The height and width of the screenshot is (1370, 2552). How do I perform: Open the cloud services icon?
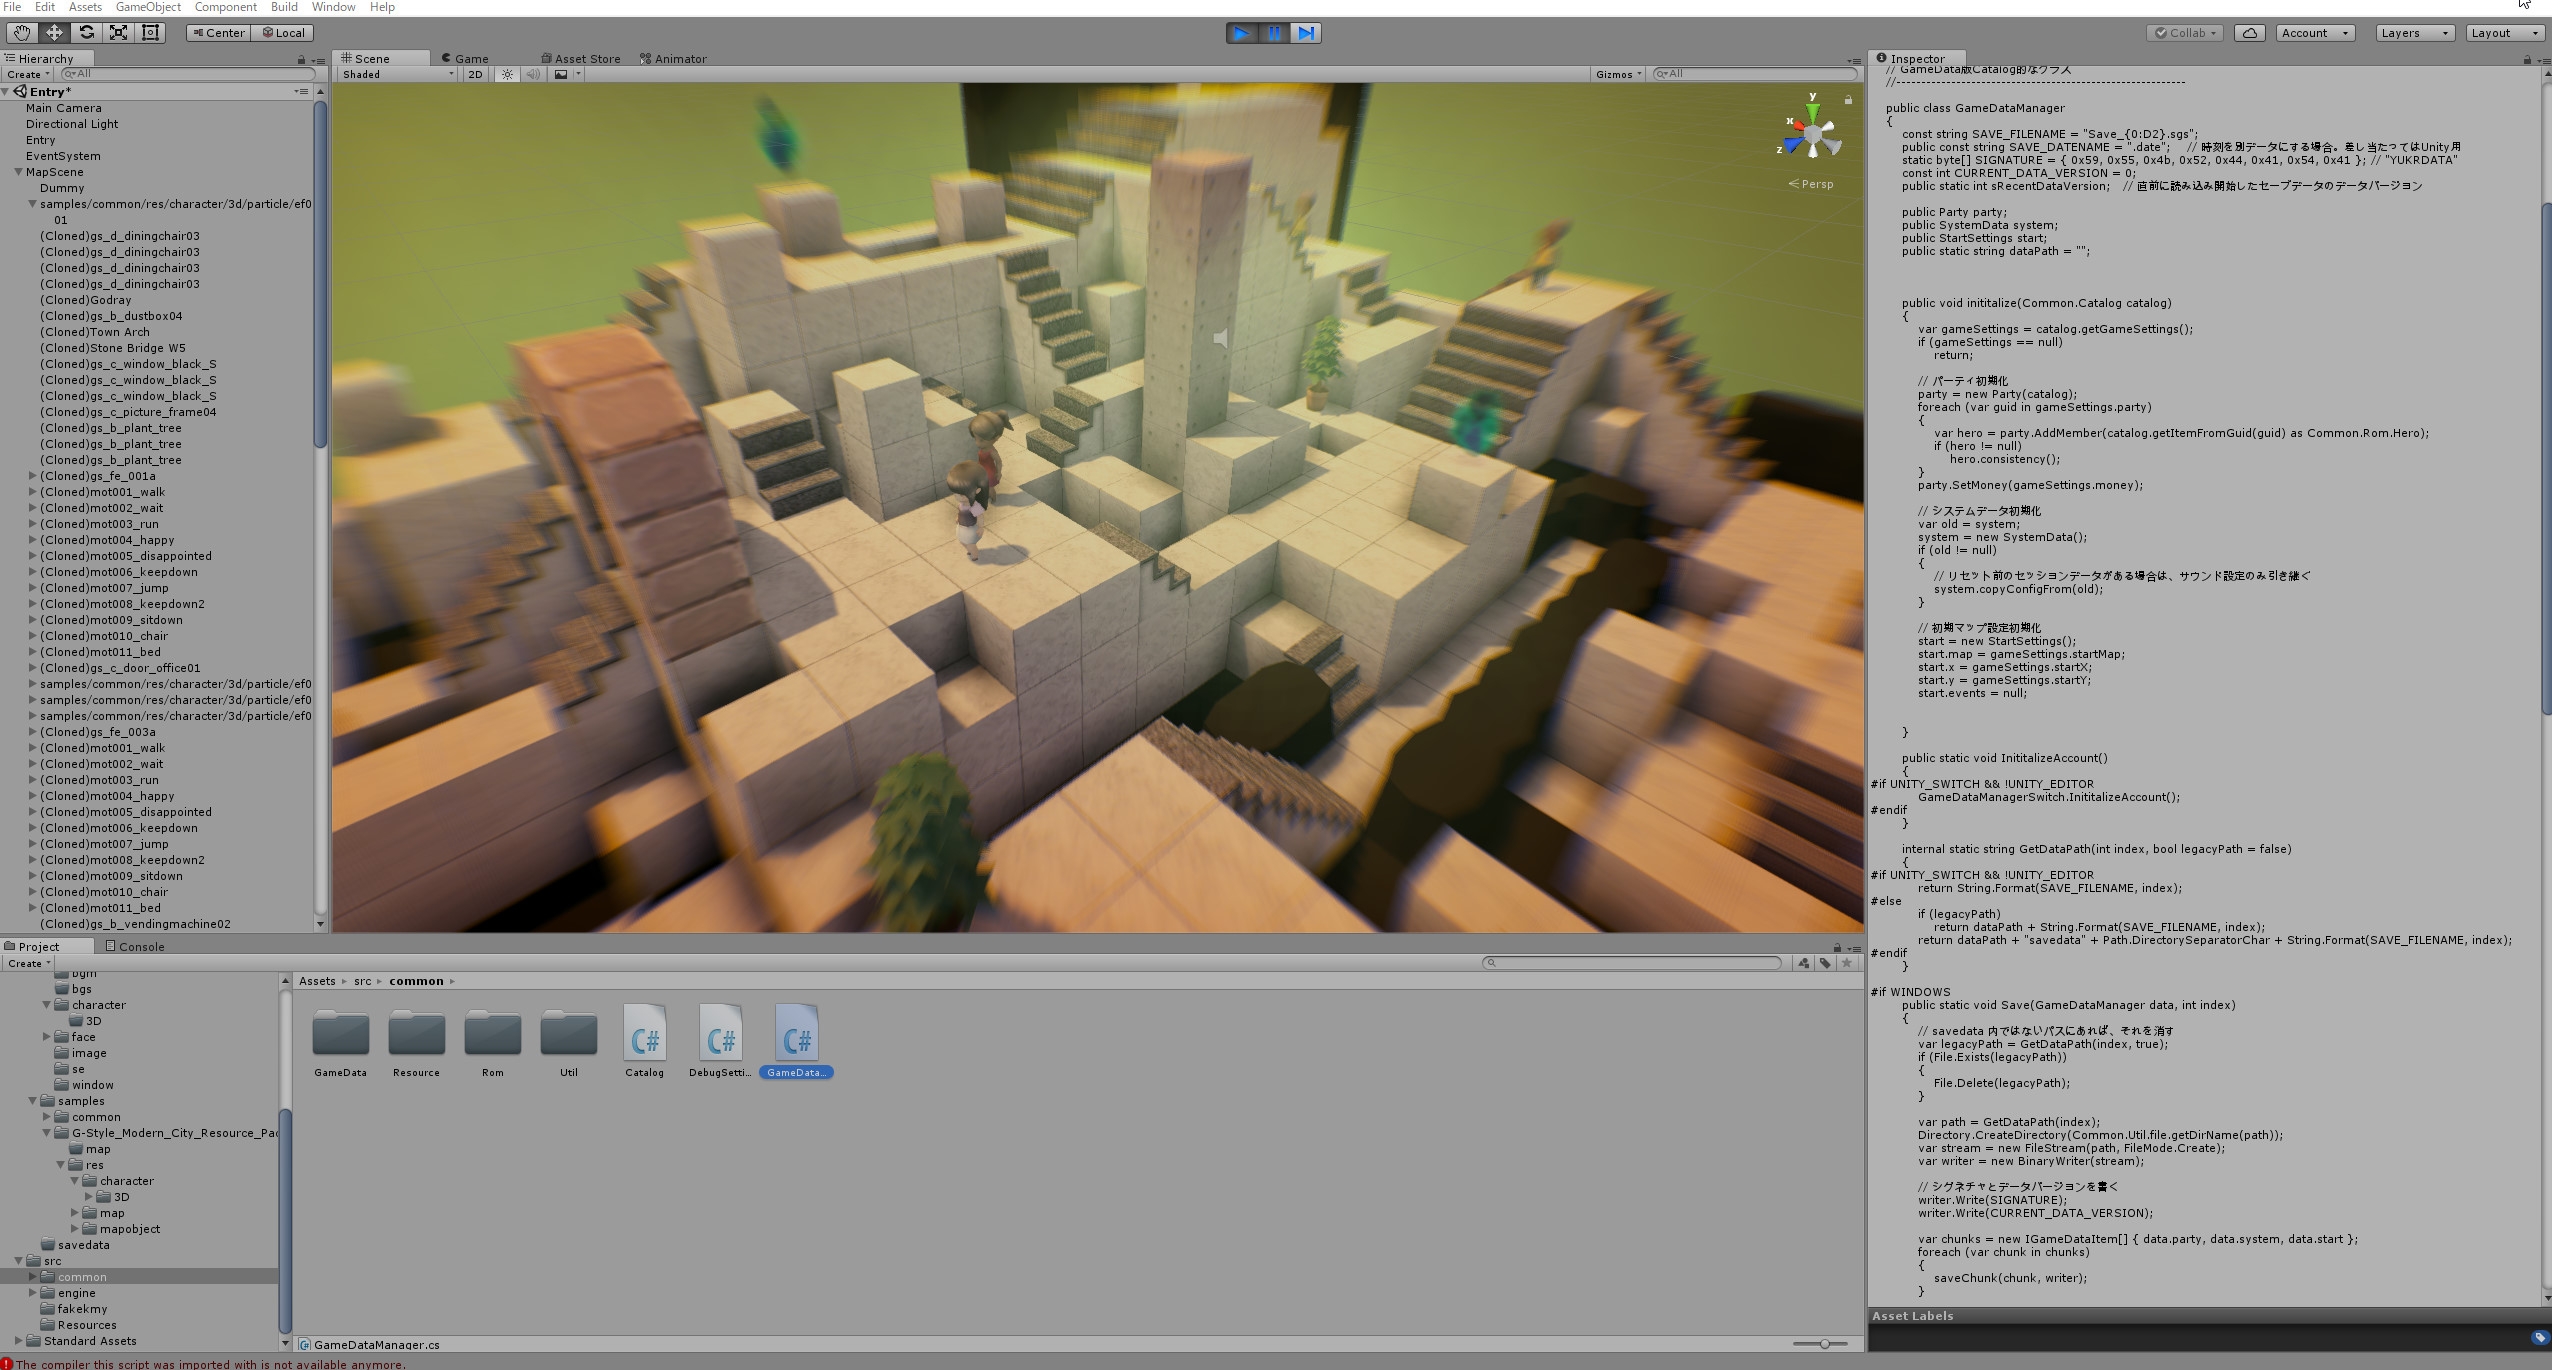[2249, 33]
